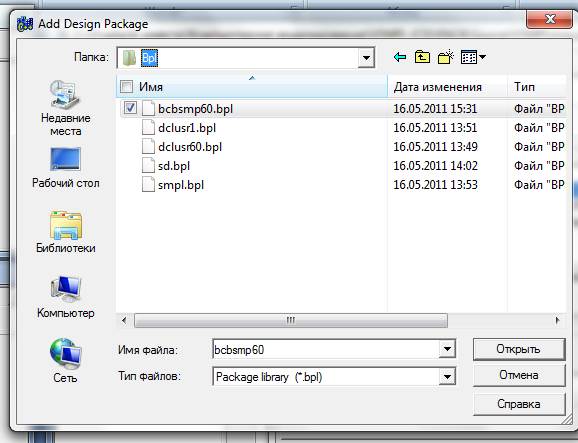
Task: Select the file name sd.bpl
Action: [x=174, y=166]
